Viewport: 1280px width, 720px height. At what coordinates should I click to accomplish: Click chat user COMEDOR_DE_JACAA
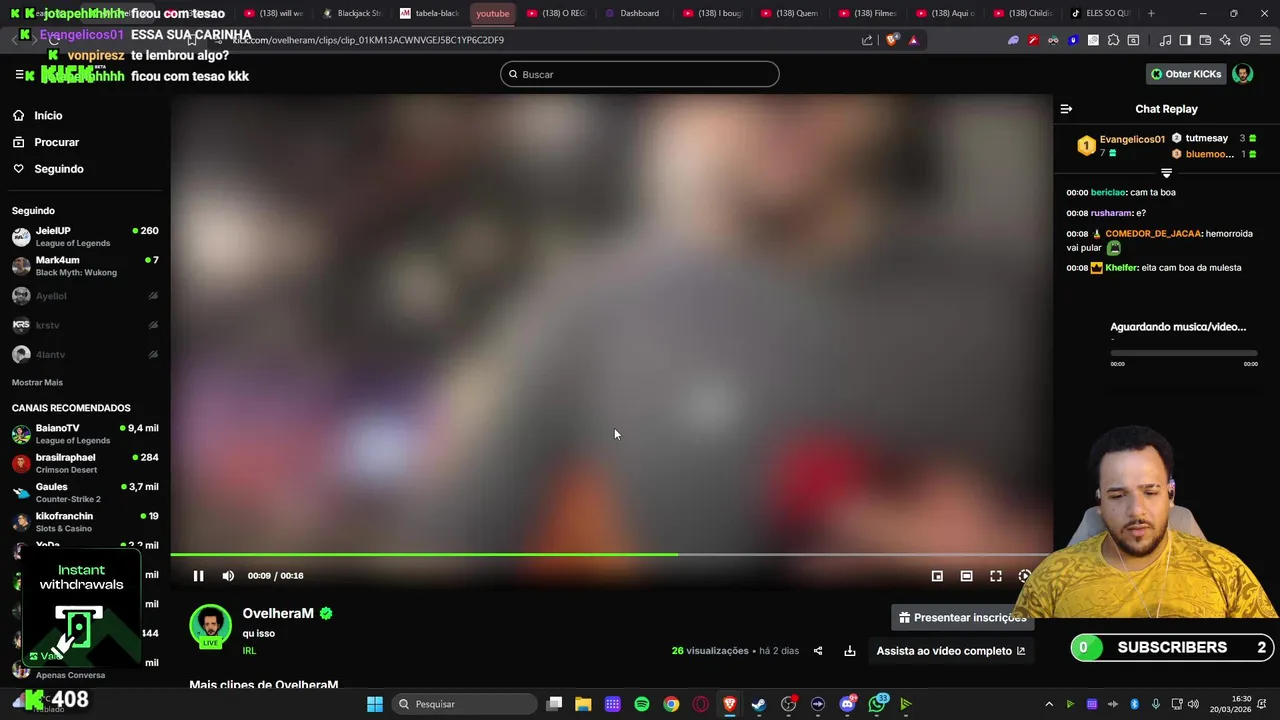tap(1152, 234)
